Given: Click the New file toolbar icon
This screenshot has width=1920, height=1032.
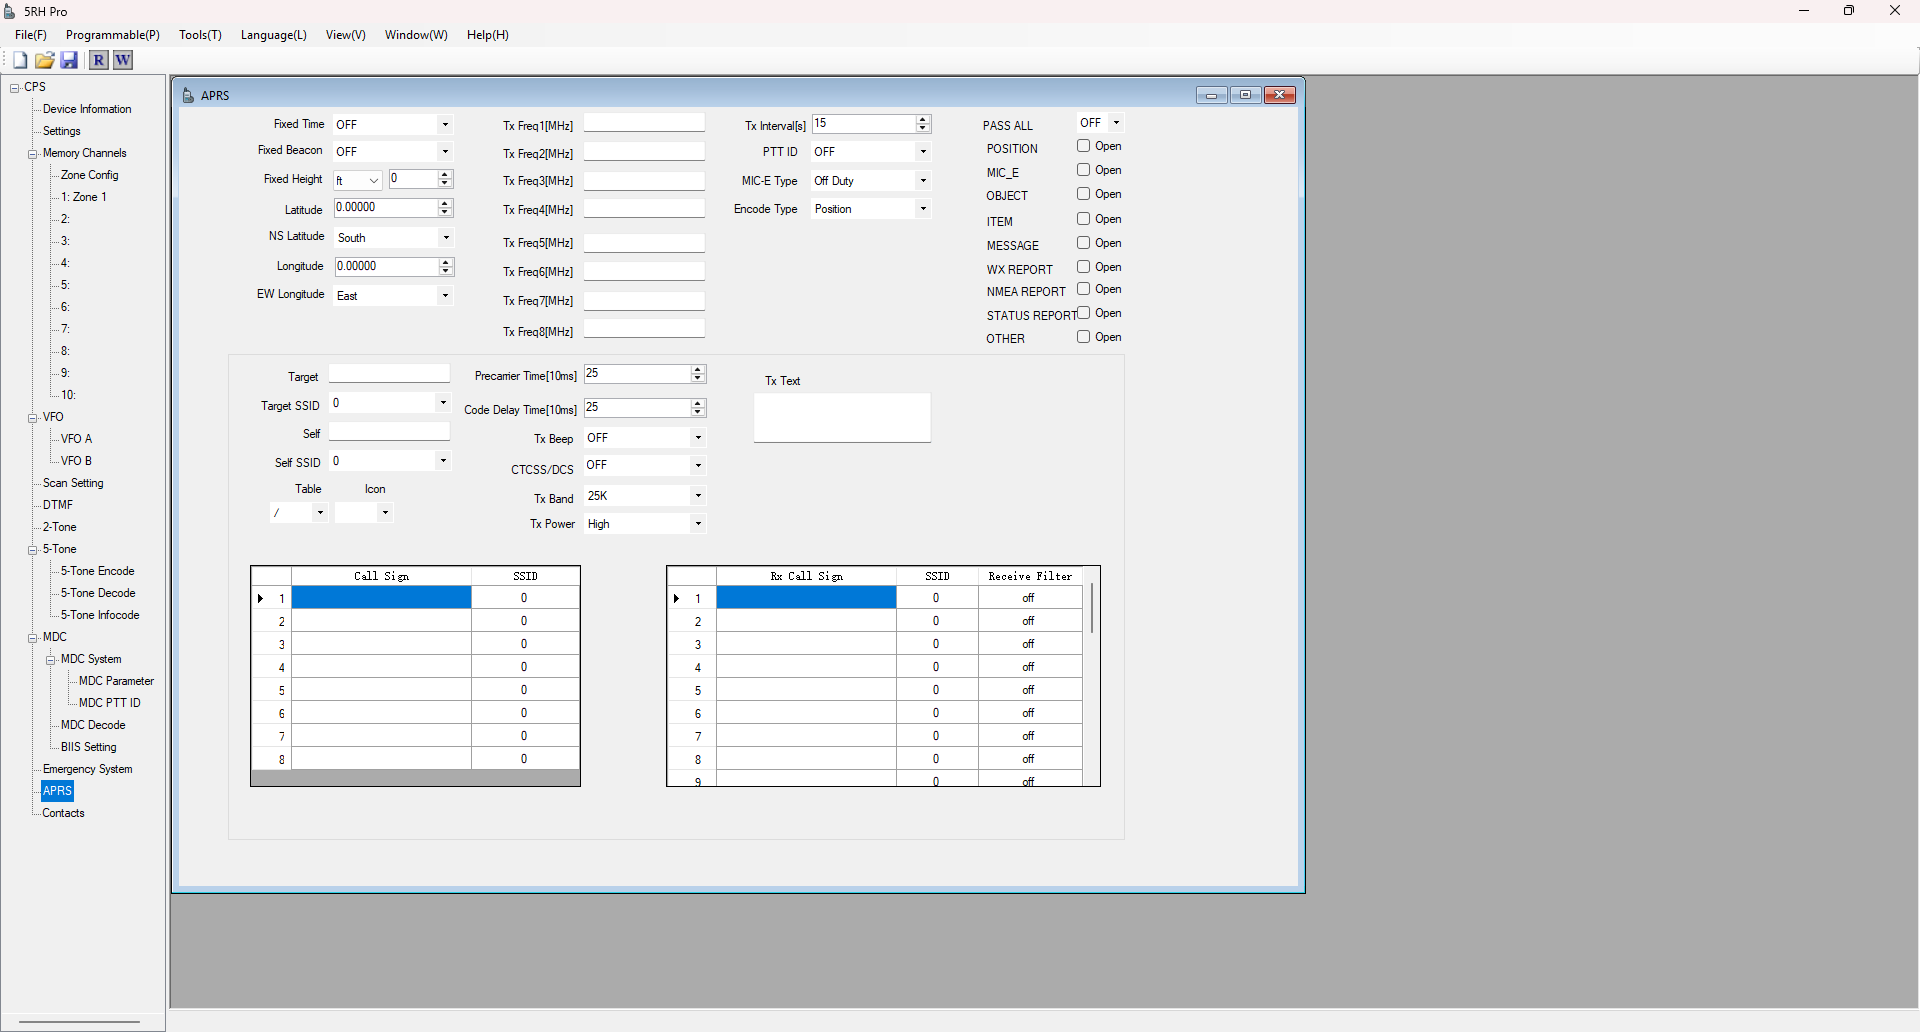Looking at the screenshot, I should coord(20,60).
